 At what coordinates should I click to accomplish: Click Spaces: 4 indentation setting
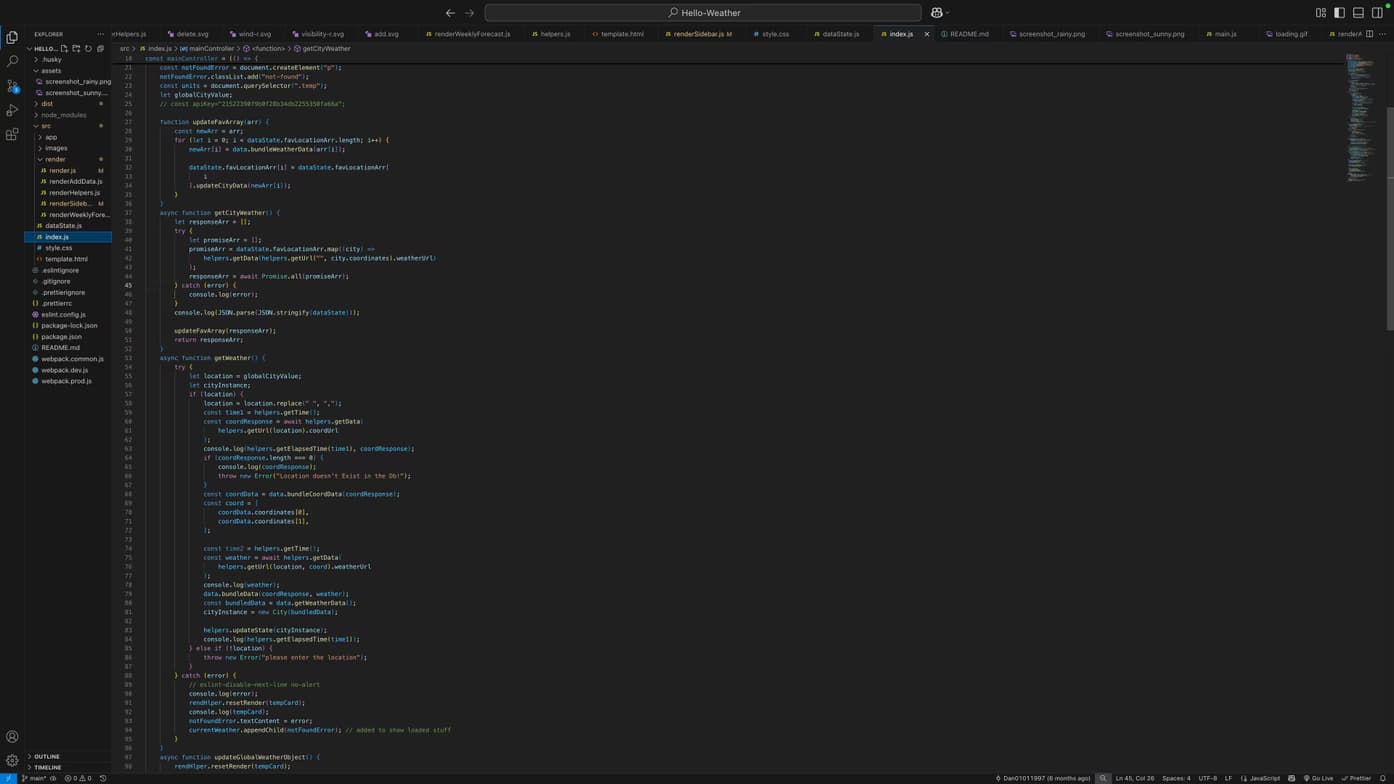[x=1176, y=778]
